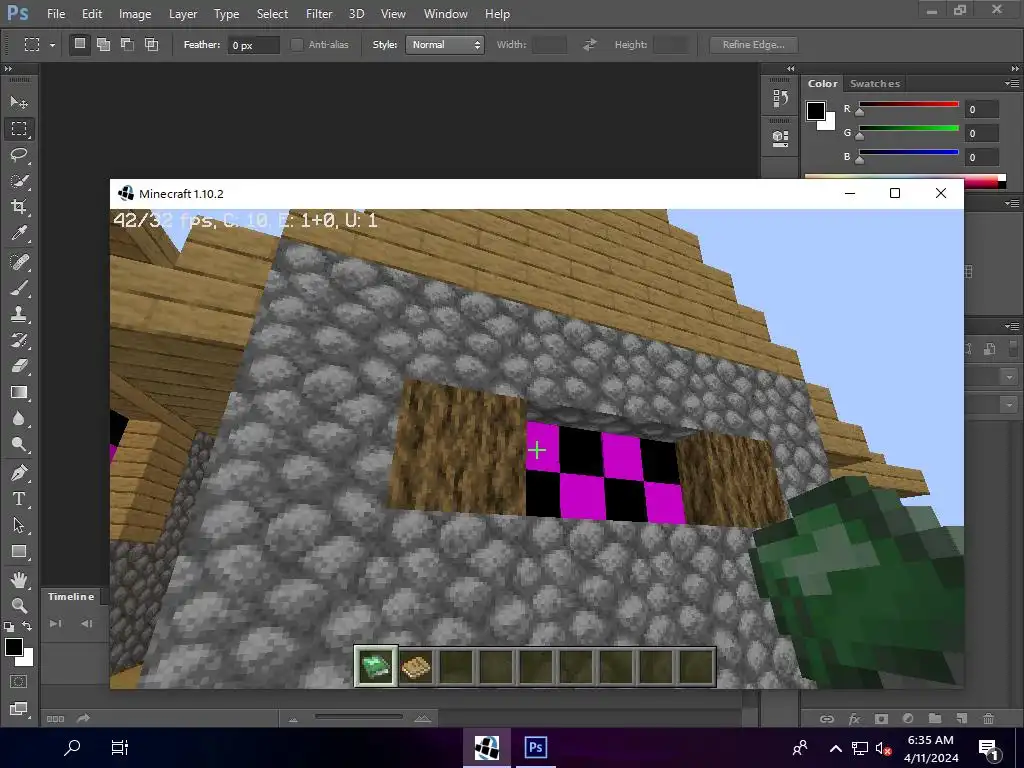This screenshot has width=1024, height=768.
Task: Select the Lasso tool
Action: 19,155
